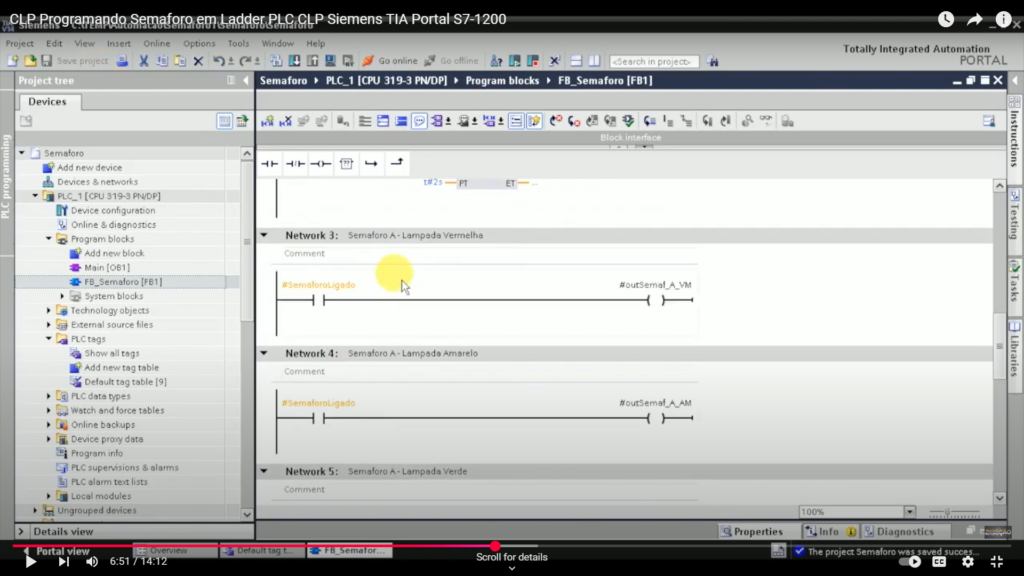Click the Download to device icon
This screenshot has height=576, width=1024.
point(295,61)
